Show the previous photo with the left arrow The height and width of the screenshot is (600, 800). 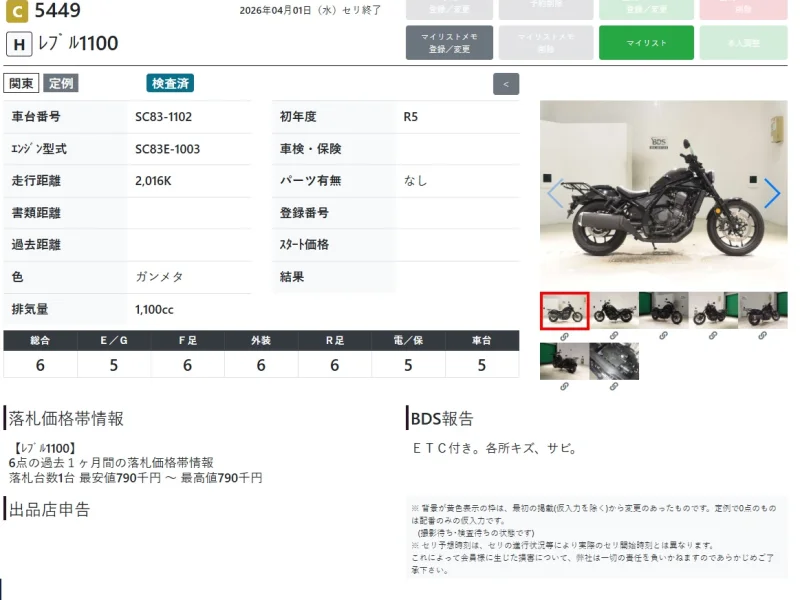(555, 193)
